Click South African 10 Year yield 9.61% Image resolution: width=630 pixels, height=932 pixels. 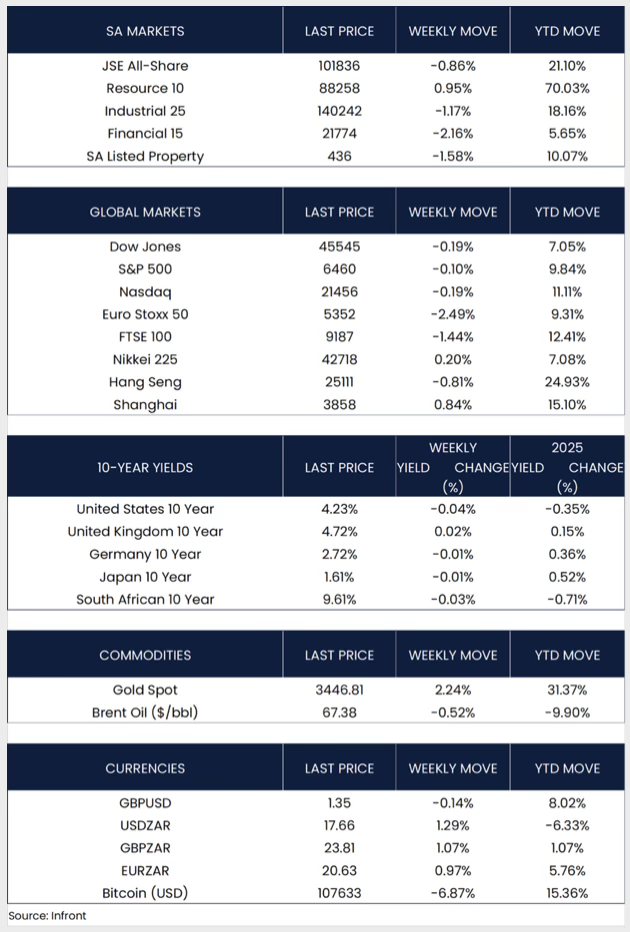tap(339, 600)
